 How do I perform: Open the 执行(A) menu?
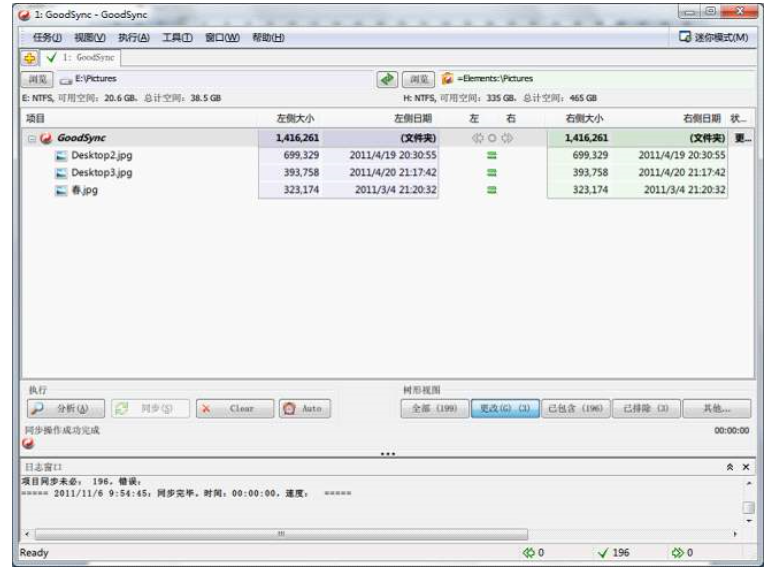[x=134, y=37]
